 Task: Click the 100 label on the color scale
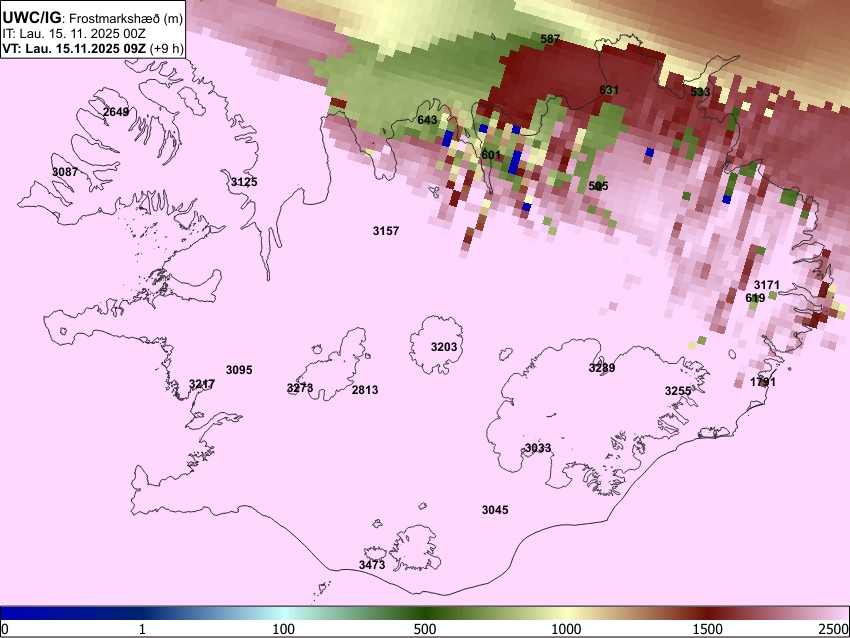pyautogui.click(x=284, y=629)
